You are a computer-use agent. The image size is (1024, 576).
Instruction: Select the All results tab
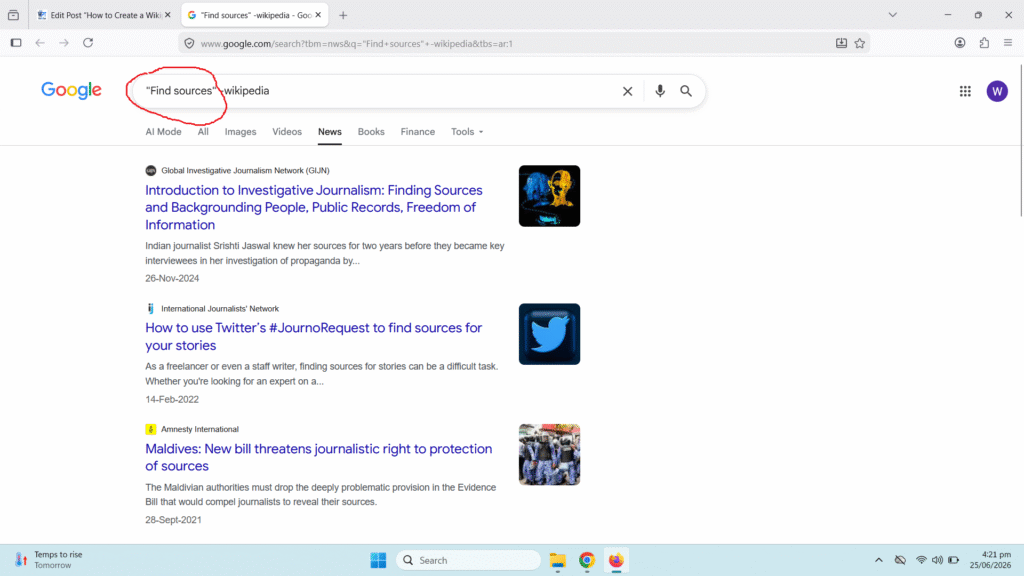[x=203, y=132]
